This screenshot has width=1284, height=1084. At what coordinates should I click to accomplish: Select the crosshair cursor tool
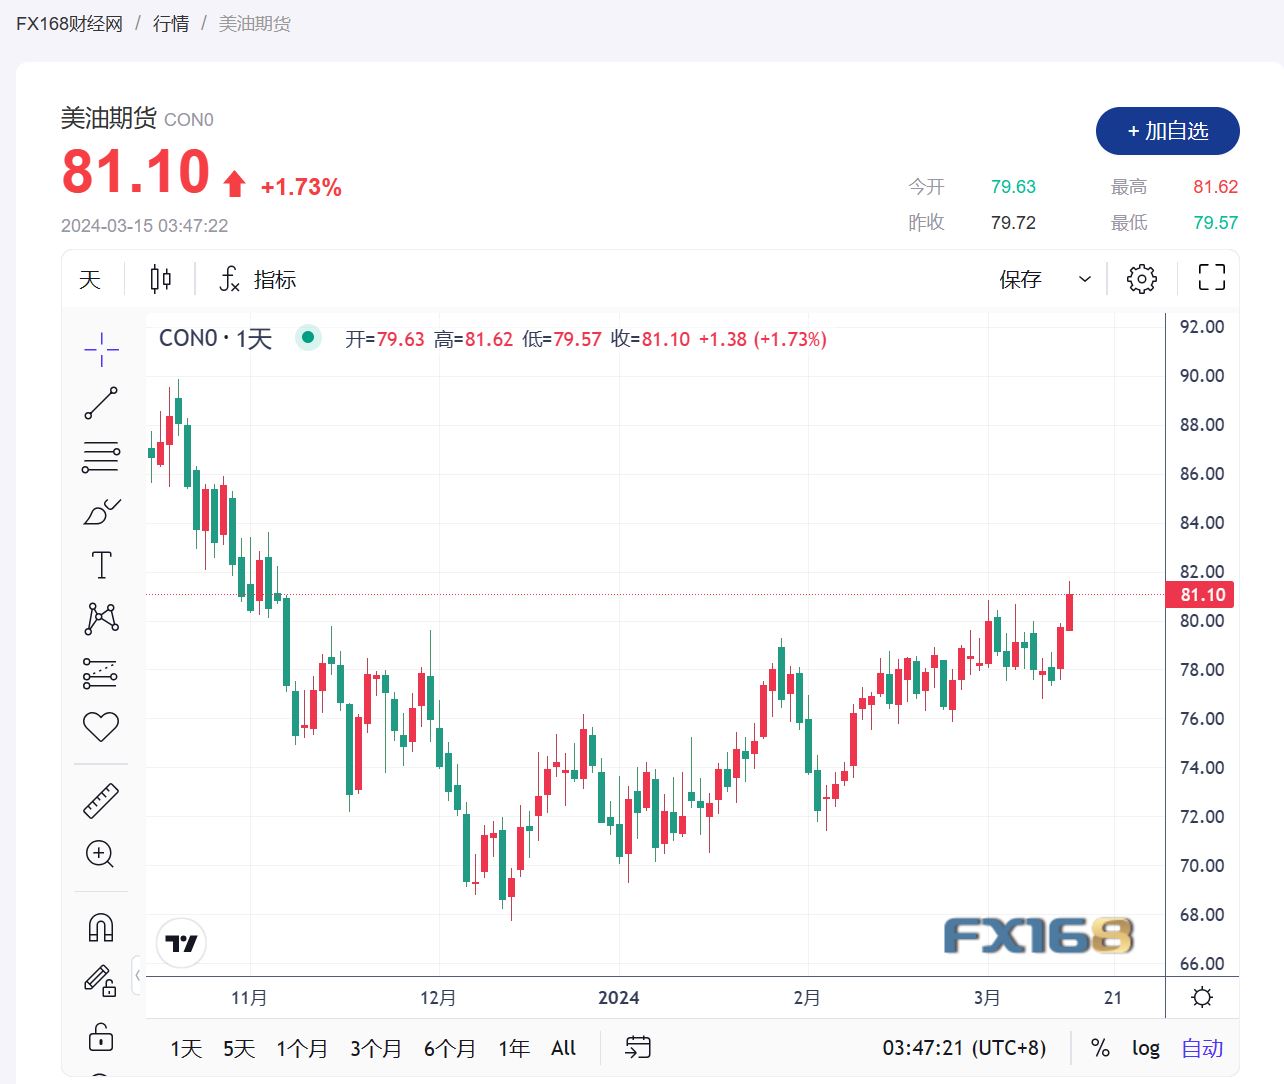[x=101, y=349]
